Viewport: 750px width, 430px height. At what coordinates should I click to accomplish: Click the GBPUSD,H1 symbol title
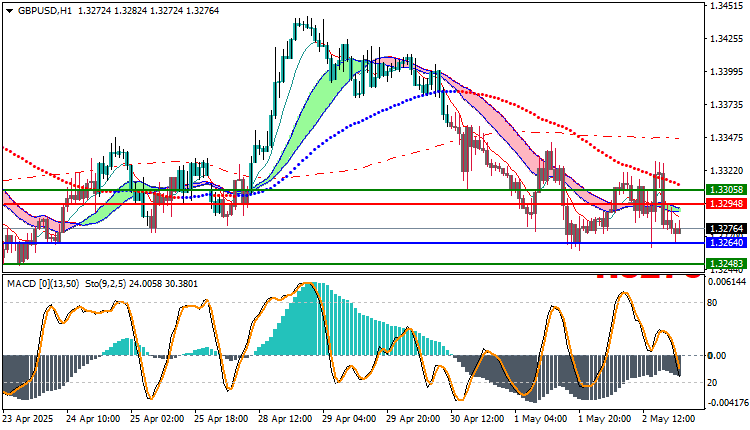pos(44,11)
